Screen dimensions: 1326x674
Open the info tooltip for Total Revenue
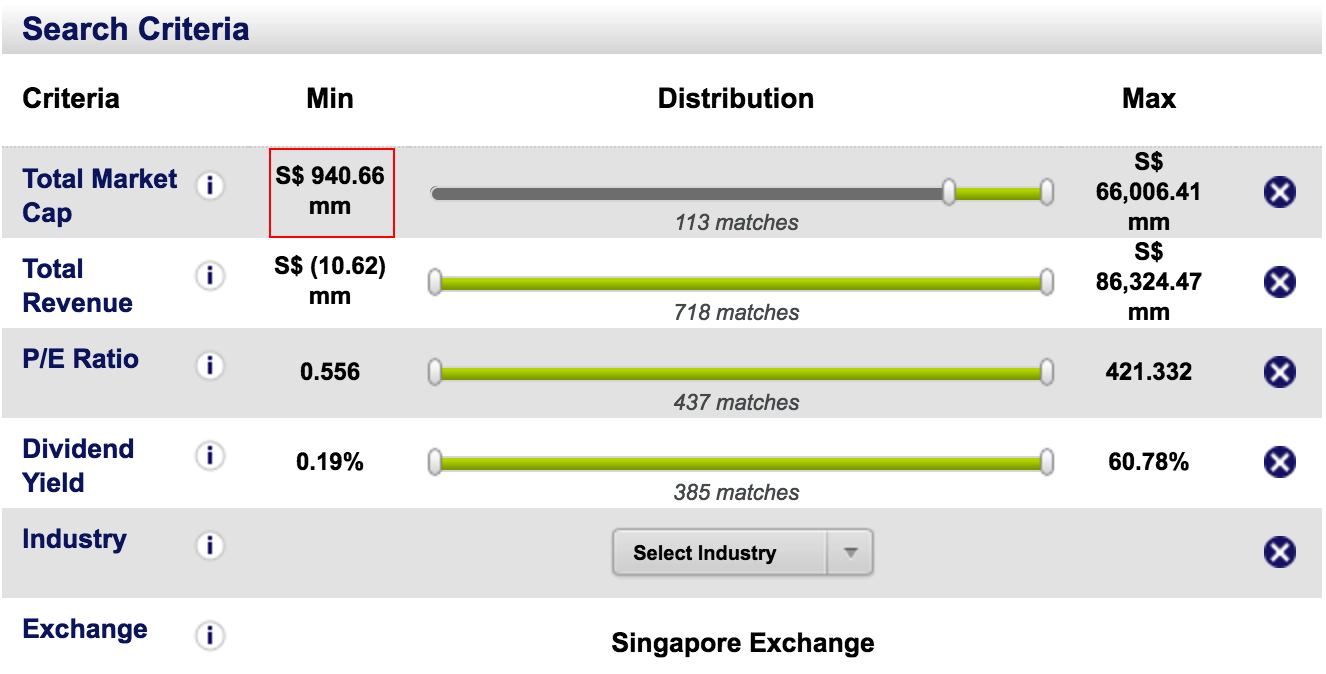[210, 276]
